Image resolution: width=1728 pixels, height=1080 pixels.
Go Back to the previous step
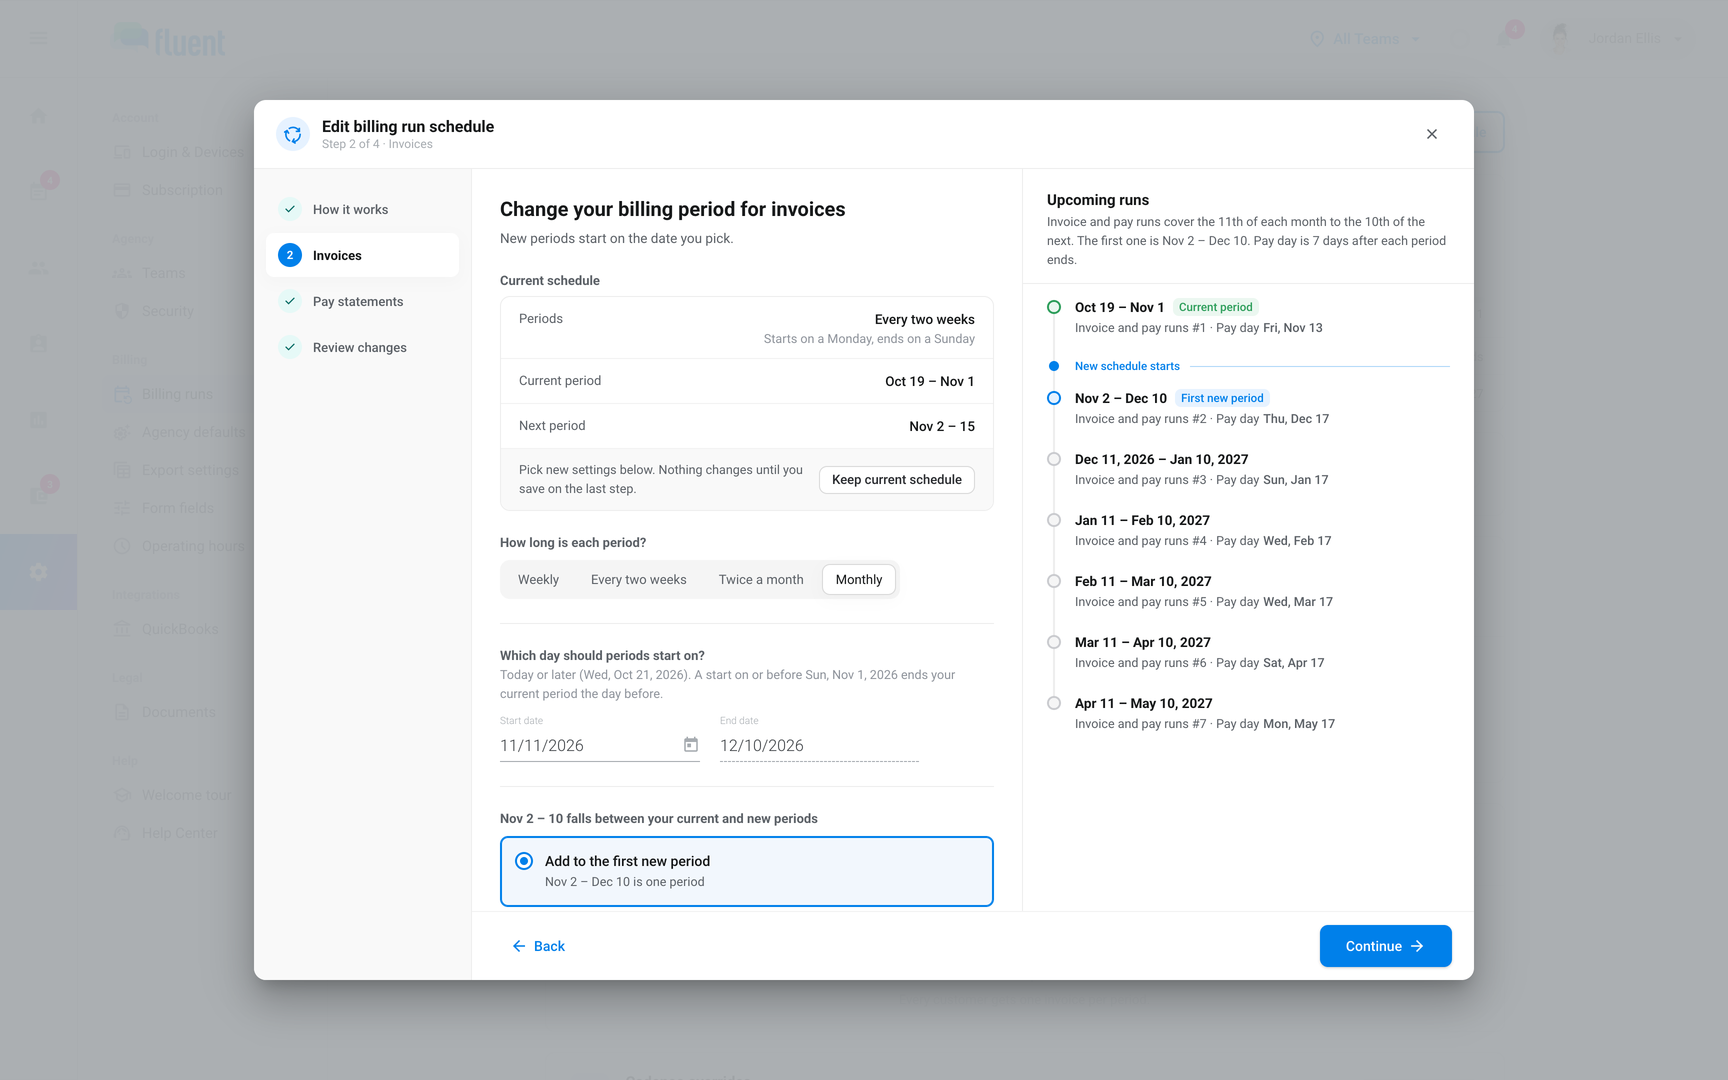pyautogui.click(x=539, y=946)
